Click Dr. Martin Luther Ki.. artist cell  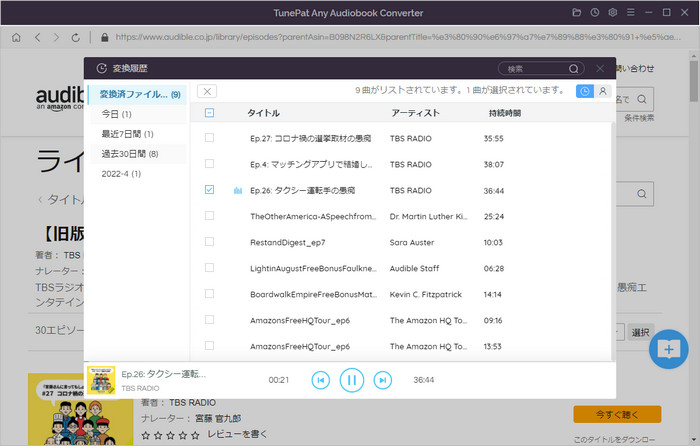point(428,217)
